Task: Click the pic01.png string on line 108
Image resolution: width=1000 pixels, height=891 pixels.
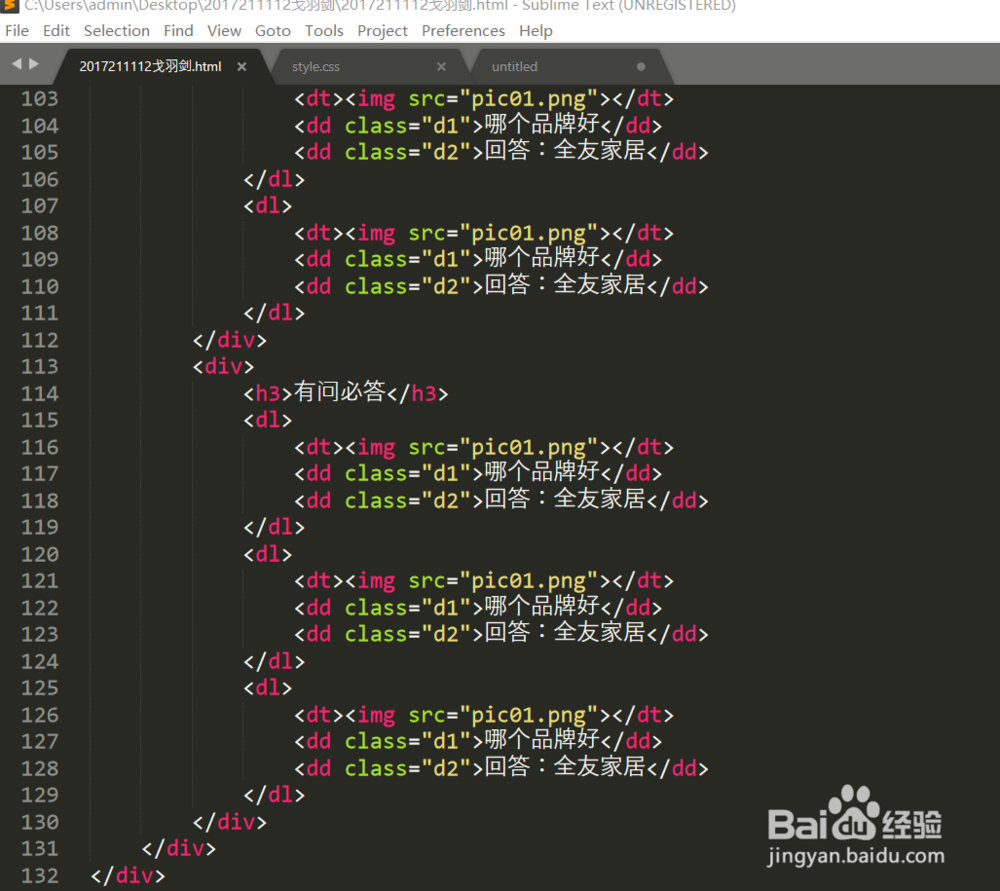Action: [x=529, y=233]
